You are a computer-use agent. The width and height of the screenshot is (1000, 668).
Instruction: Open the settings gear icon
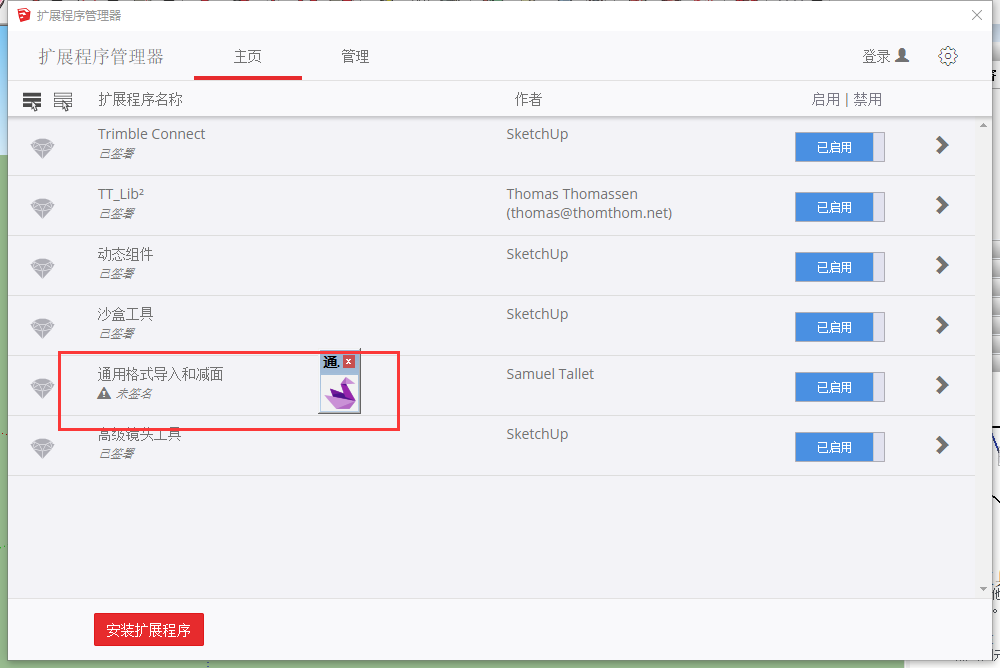coord(948,56)
